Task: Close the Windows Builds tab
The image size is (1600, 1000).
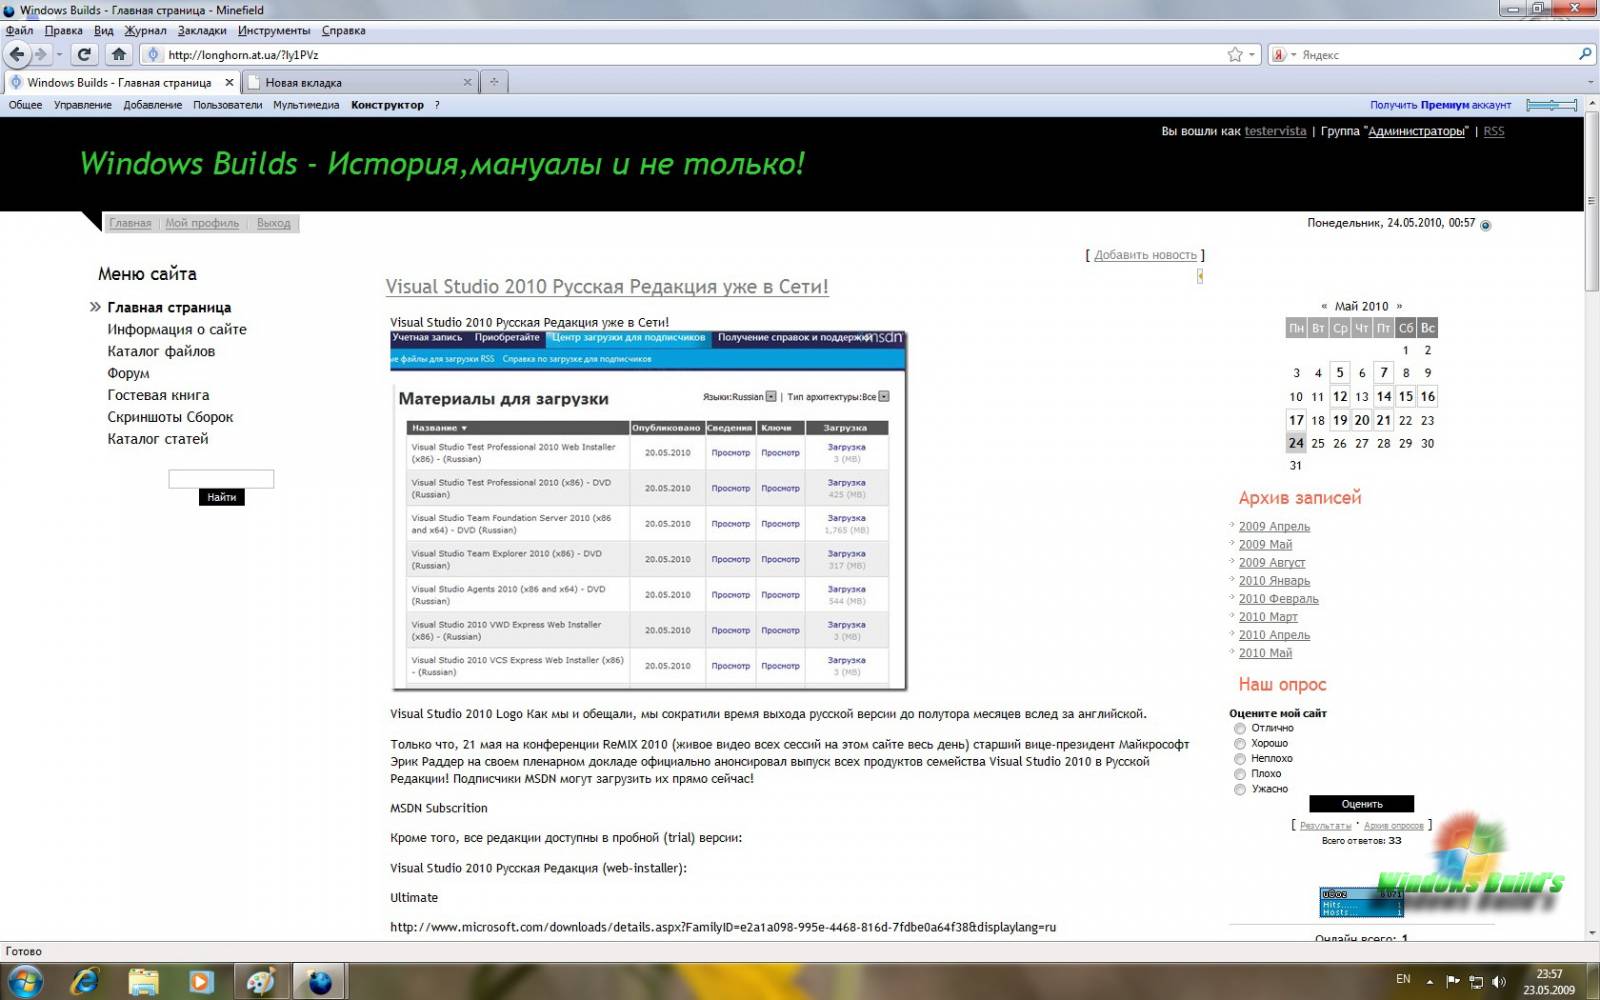Action: click(x=229, y=82)
